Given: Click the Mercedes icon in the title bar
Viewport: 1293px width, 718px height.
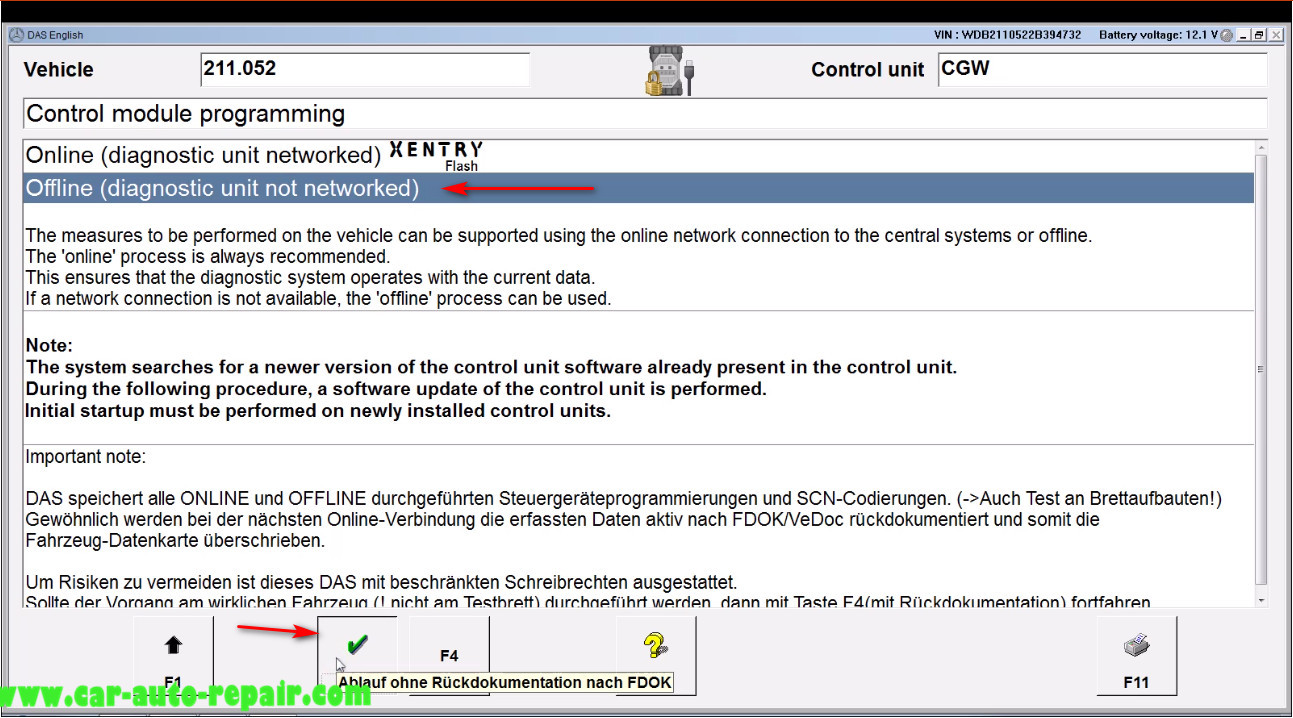Looking at the screenshot, I should click(15, 35).
